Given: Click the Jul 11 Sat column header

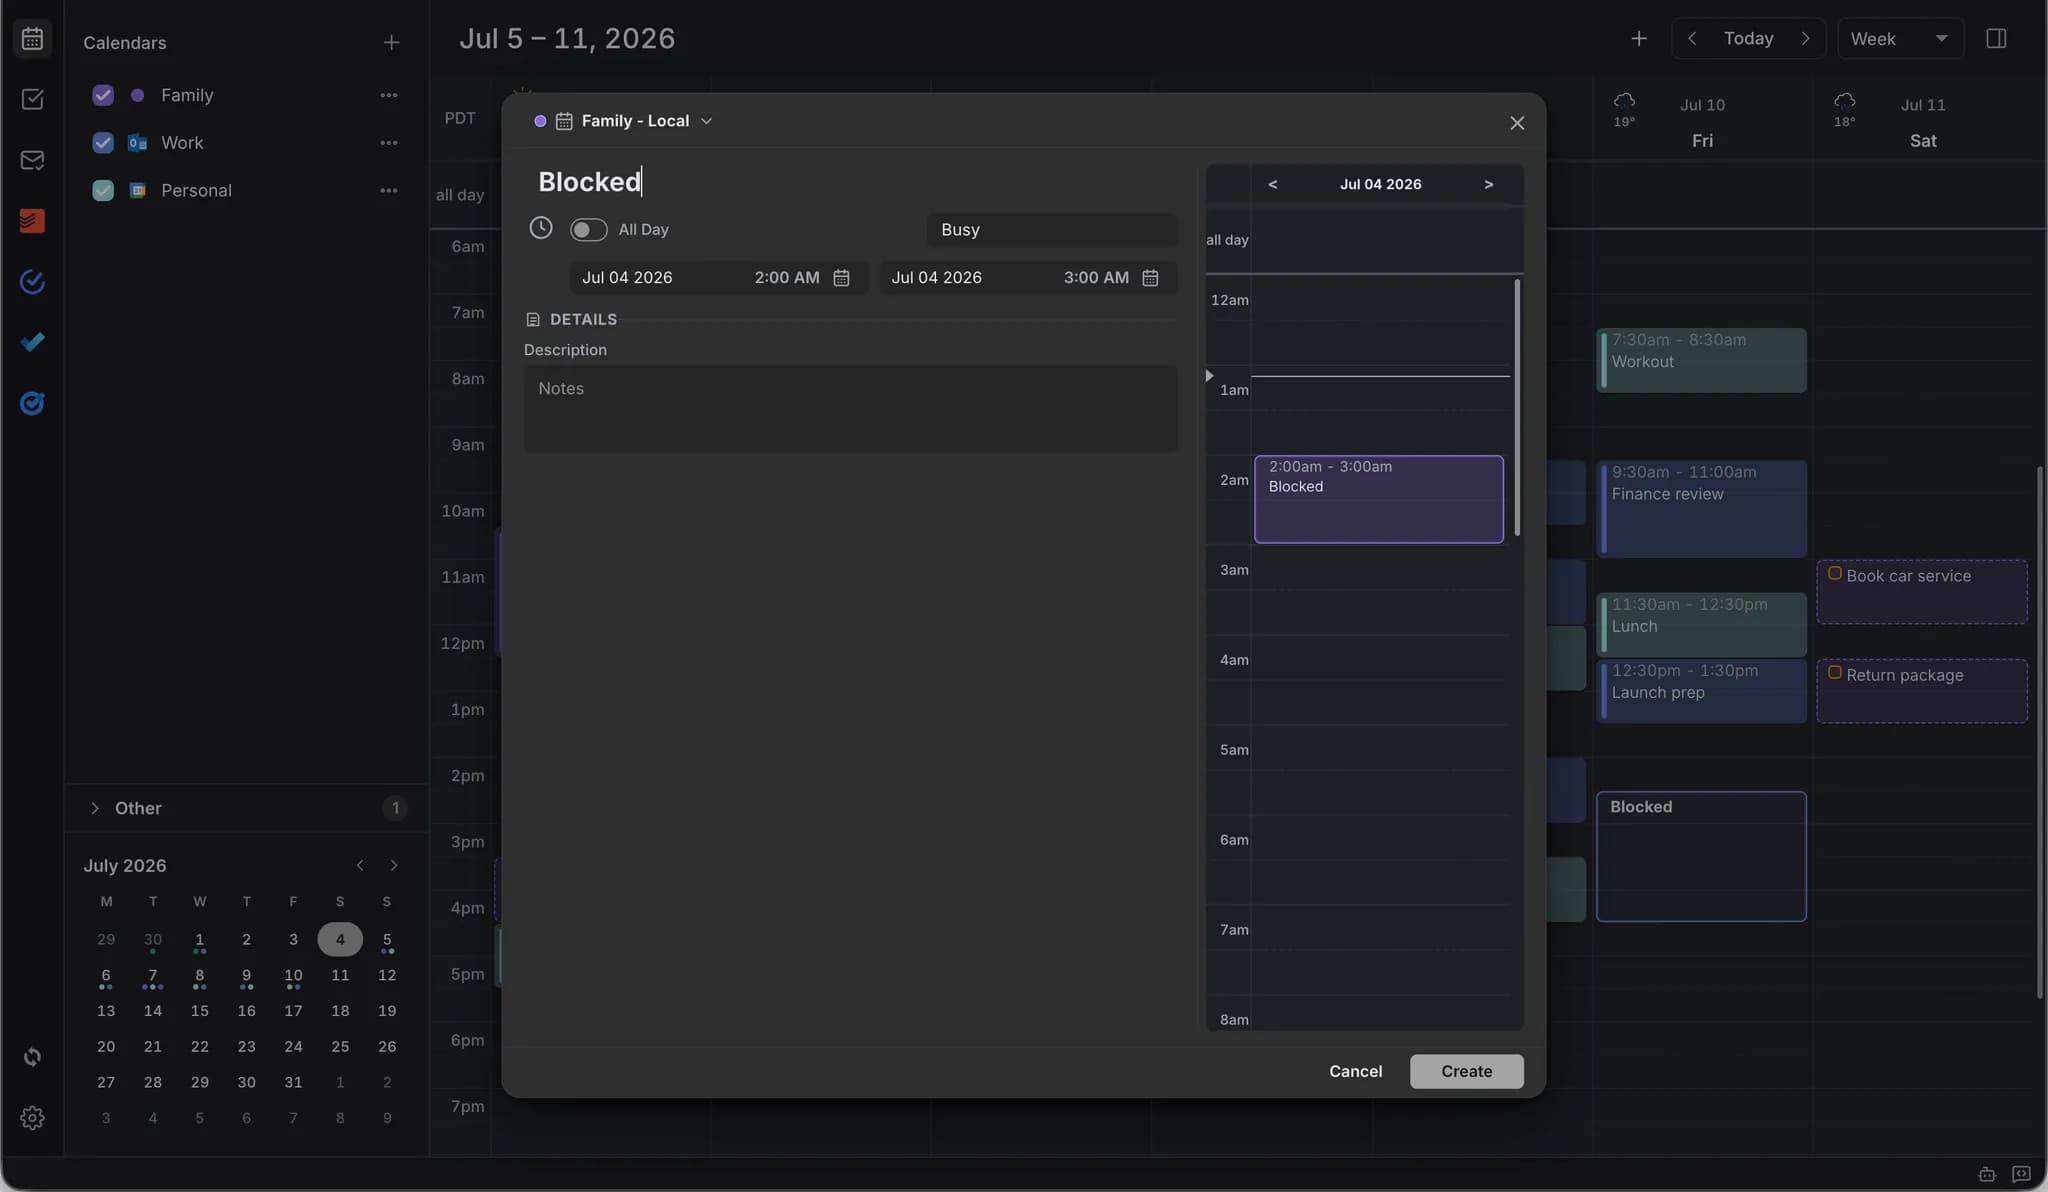Looking at the screenshot, I should (1923, 122).
